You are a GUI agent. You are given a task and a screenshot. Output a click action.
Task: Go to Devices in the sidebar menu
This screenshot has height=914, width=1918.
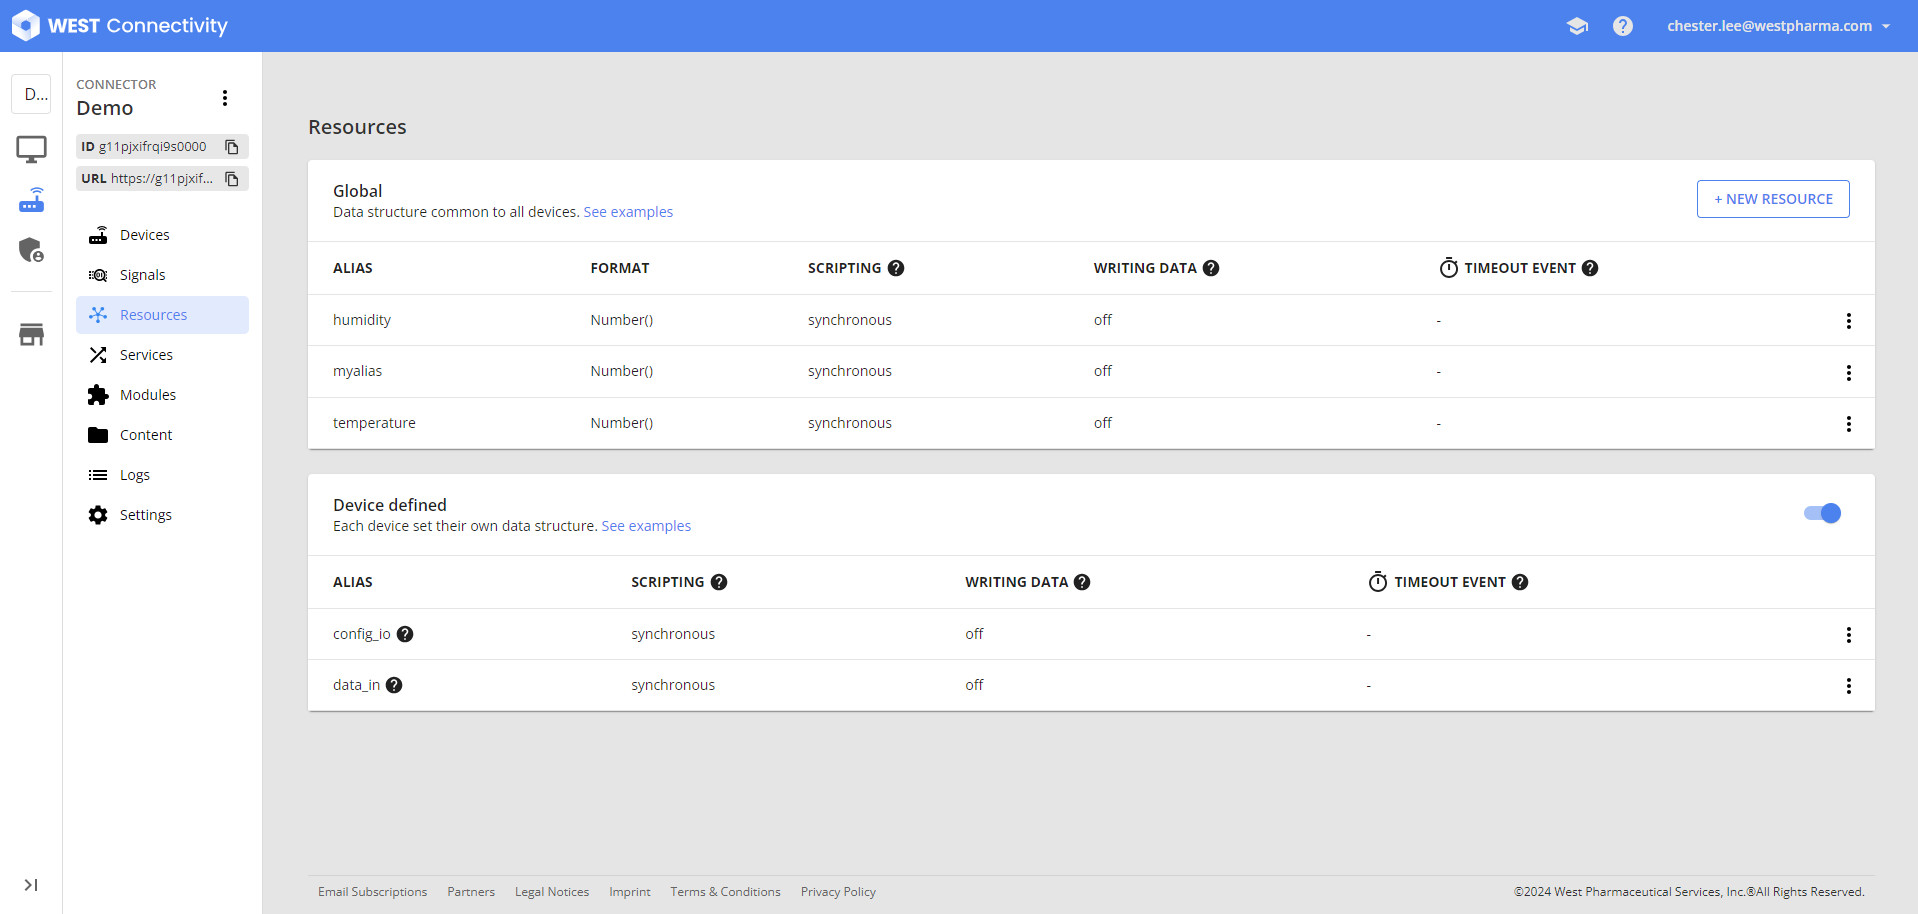tap(145, 235)
